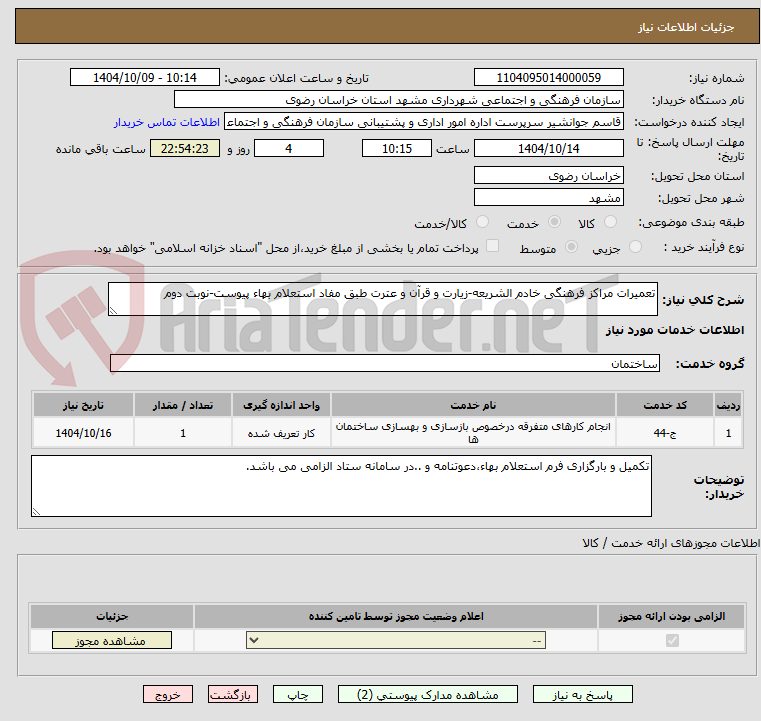Click the مشاهده مجوز button

coord(112,640)
